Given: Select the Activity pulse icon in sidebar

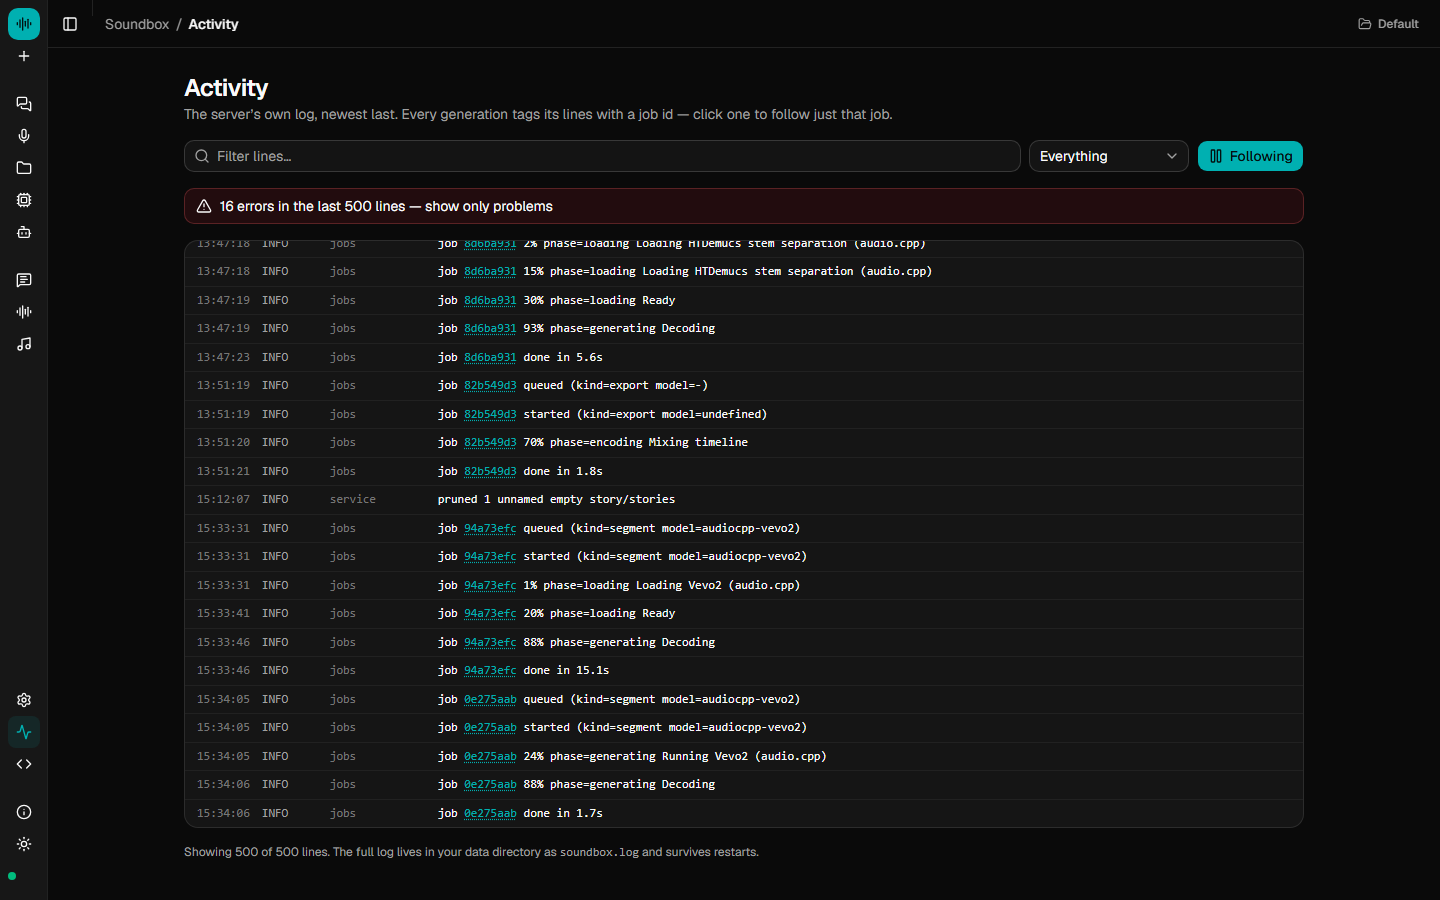Looking at the screenshot, I should 24,732.
